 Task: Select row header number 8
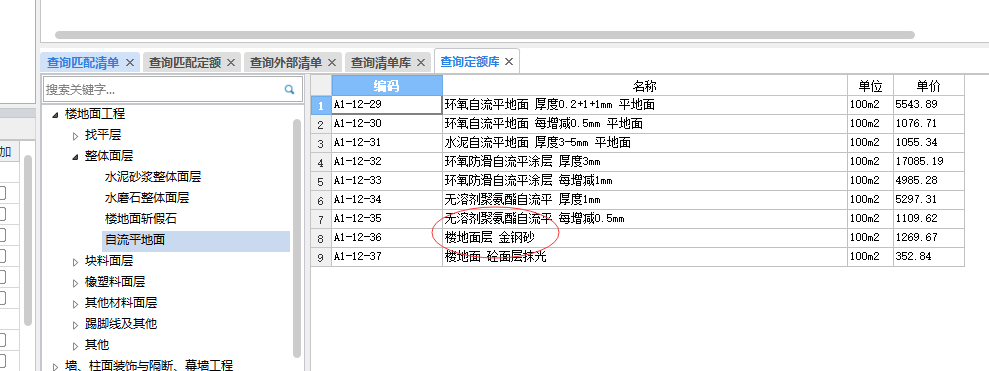coord(322,238)
